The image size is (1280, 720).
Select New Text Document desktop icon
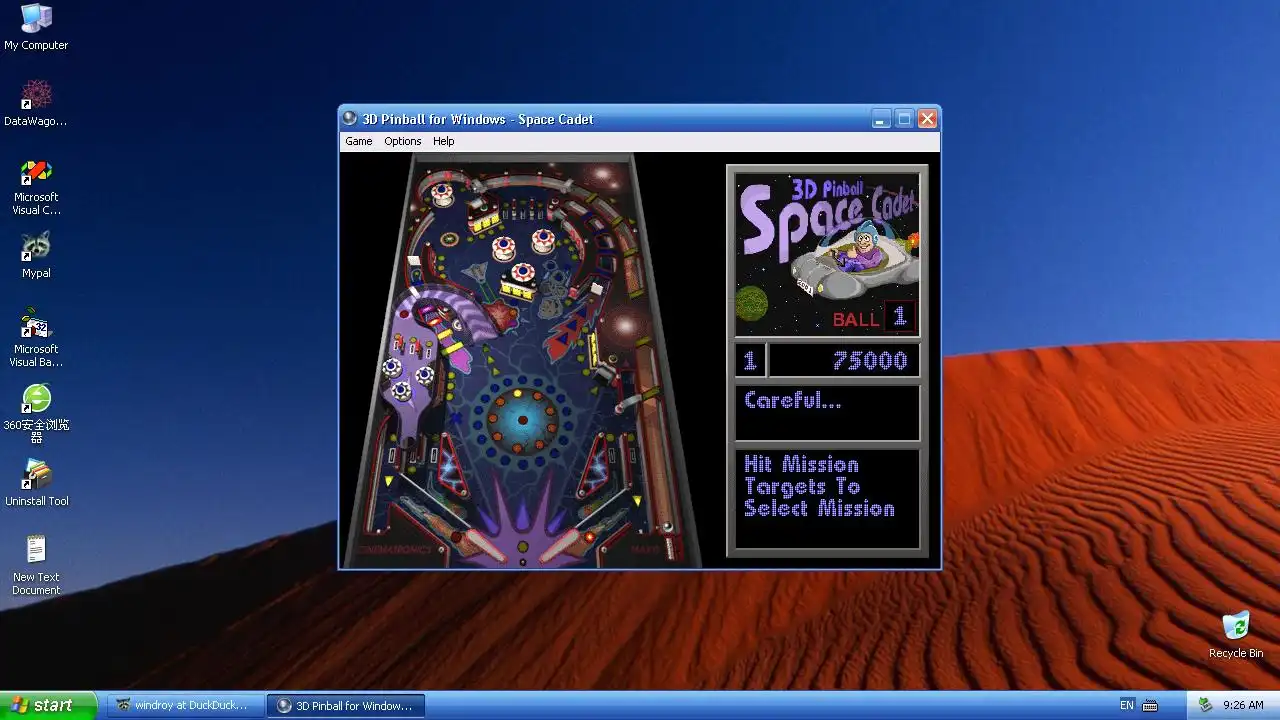coord(36,565)
